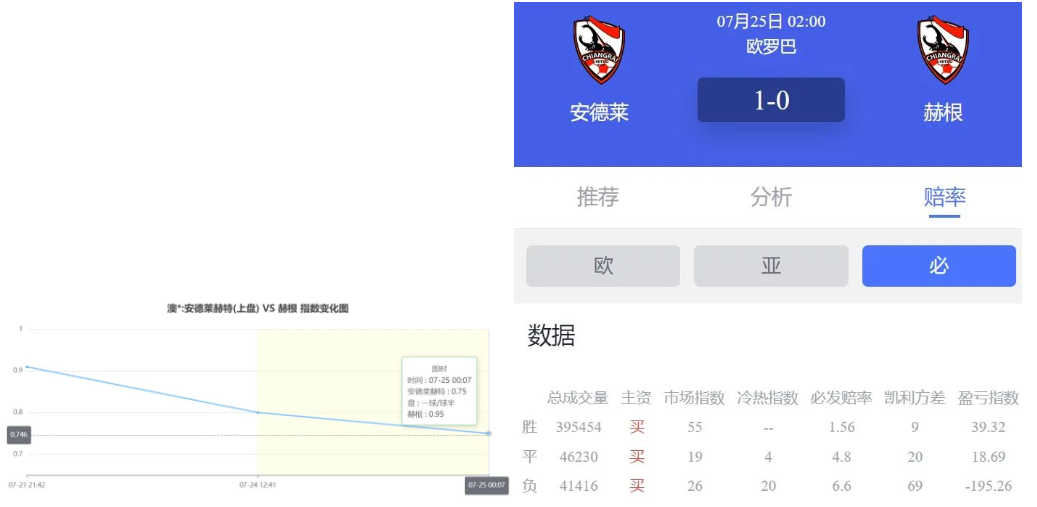The height and width of the screenshot is (507, 1037).
Task: Select the 赔率 tab
Action: 944,197
